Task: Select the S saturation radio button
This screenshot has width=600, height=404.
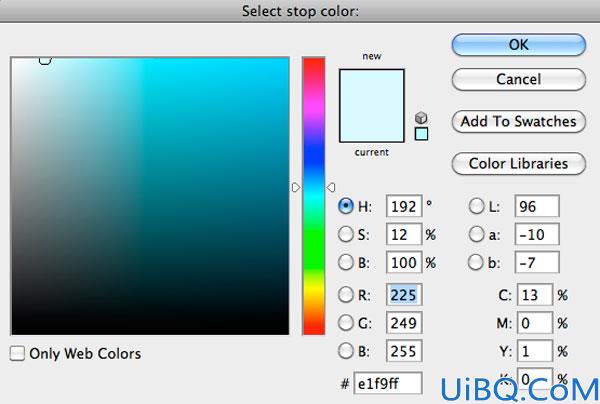Action: 346,234
